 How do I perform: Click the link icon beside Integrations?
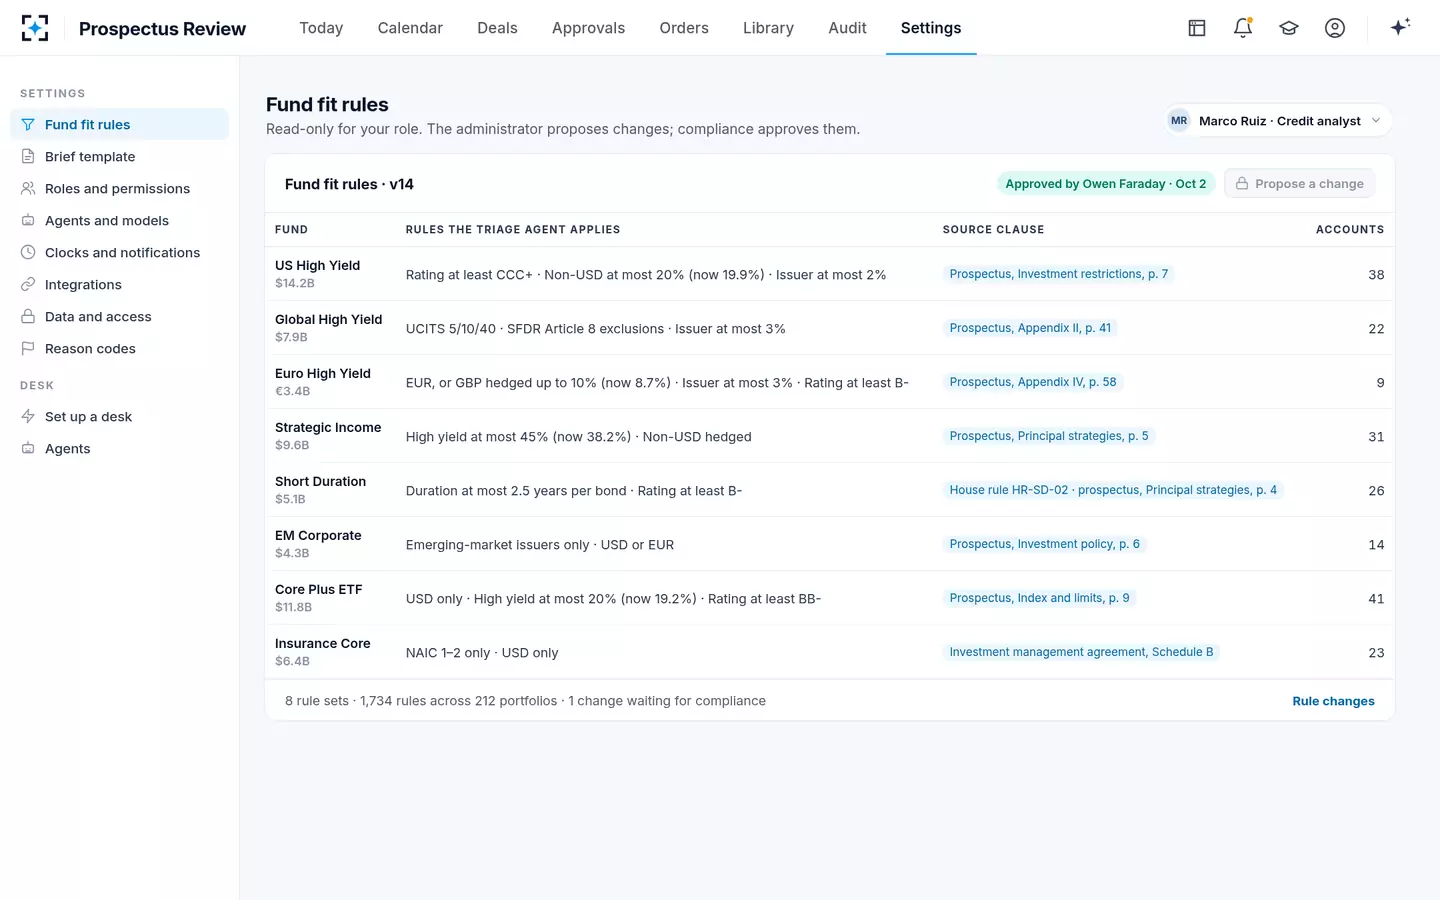[x=28, y=284]
